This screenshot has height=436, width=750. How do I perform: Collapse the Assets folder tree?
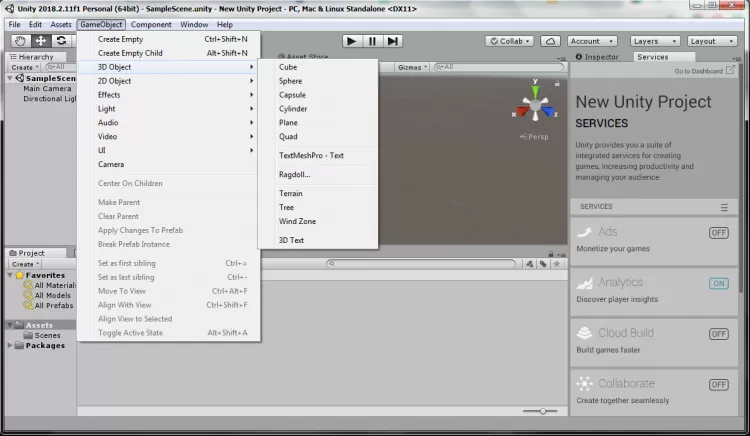[x=10, y=325]
